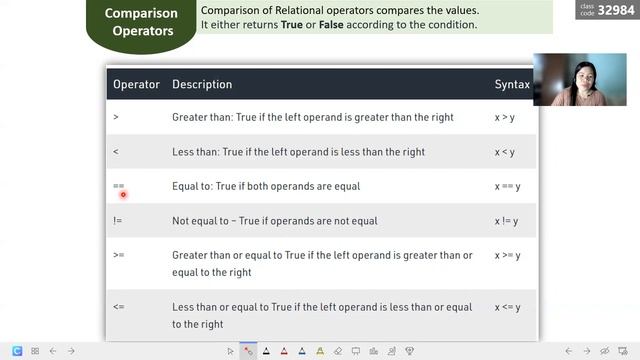Click the 'x <= y' syntax cell
This screenshot has width=640, height=360.
[x=507, y=307]
